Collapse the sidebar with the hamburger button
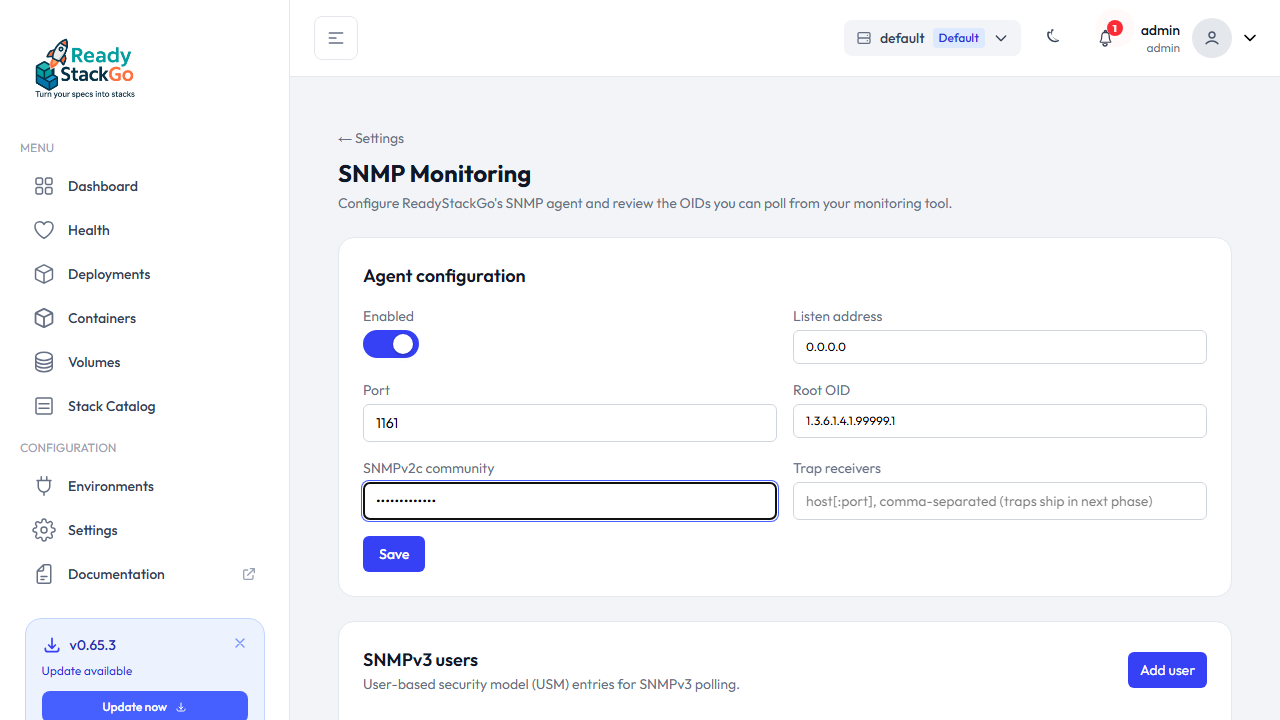1280x720 pixels. 336,38
